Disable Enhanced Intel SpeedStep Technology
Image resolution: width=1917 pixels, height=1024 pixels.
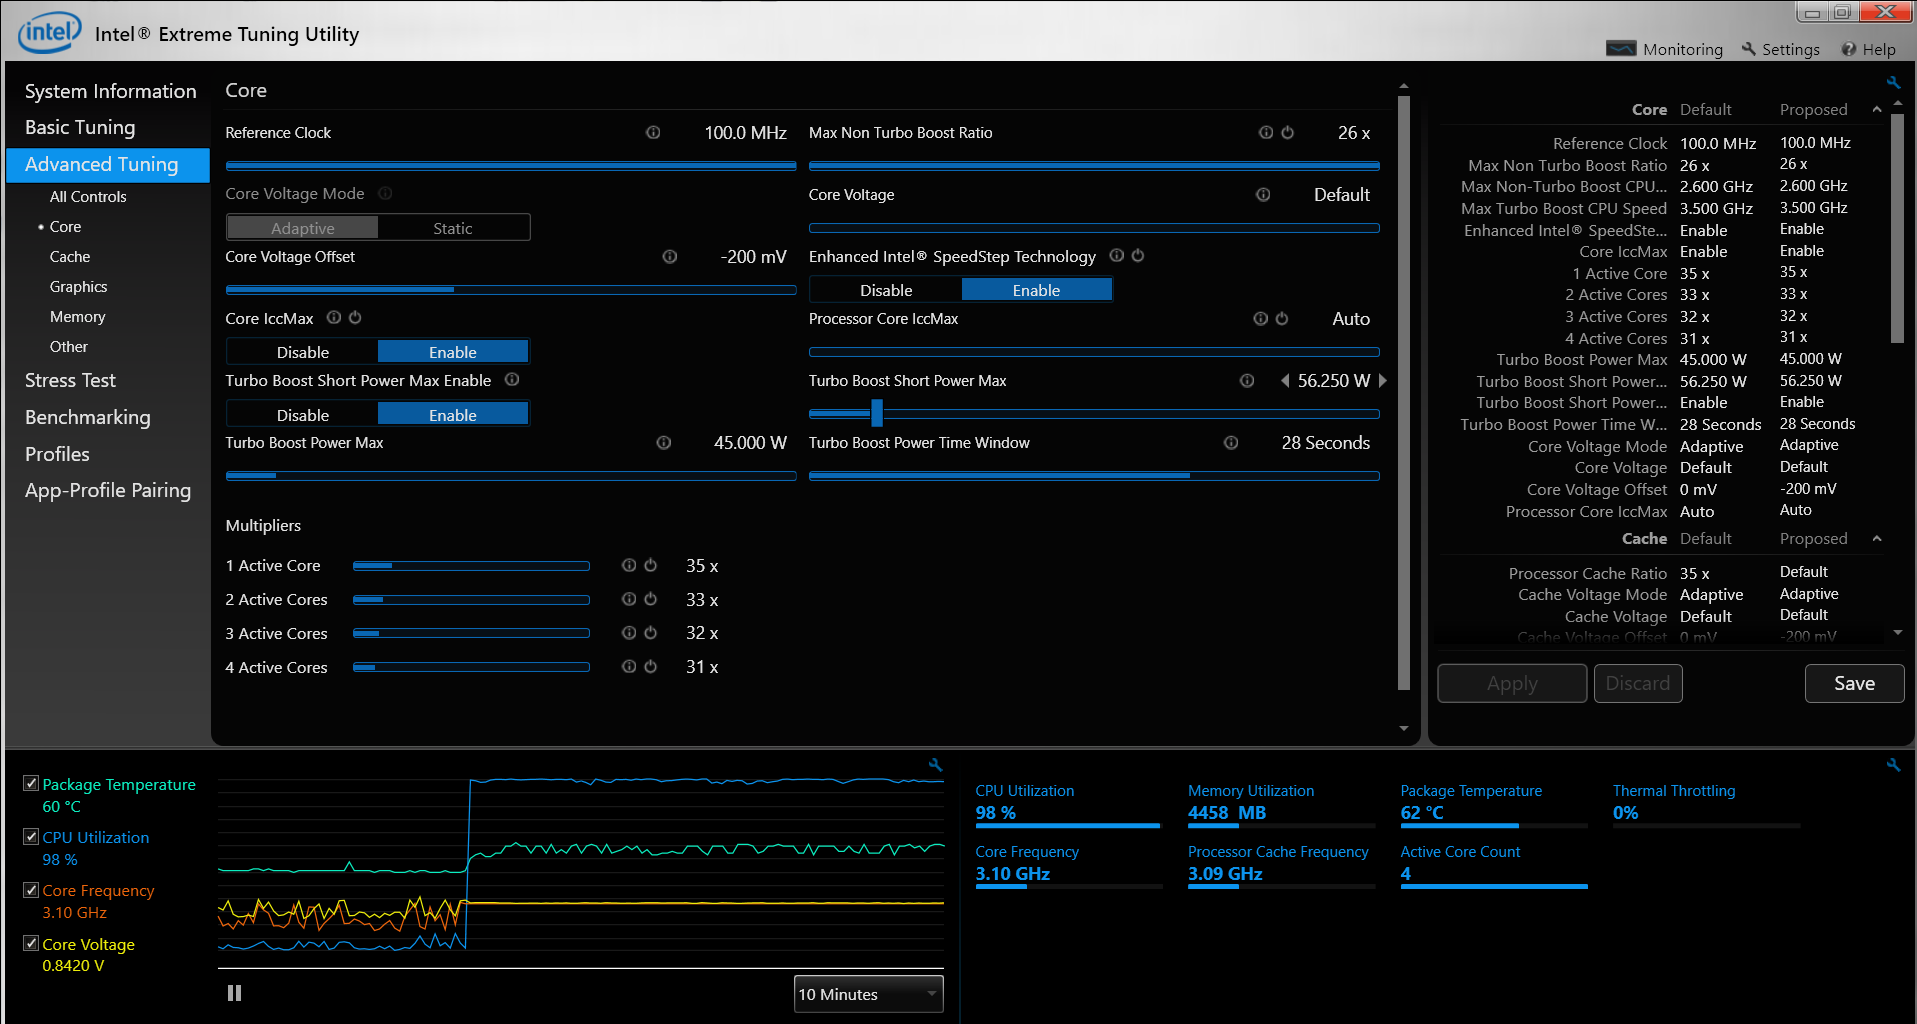[886, 290]
